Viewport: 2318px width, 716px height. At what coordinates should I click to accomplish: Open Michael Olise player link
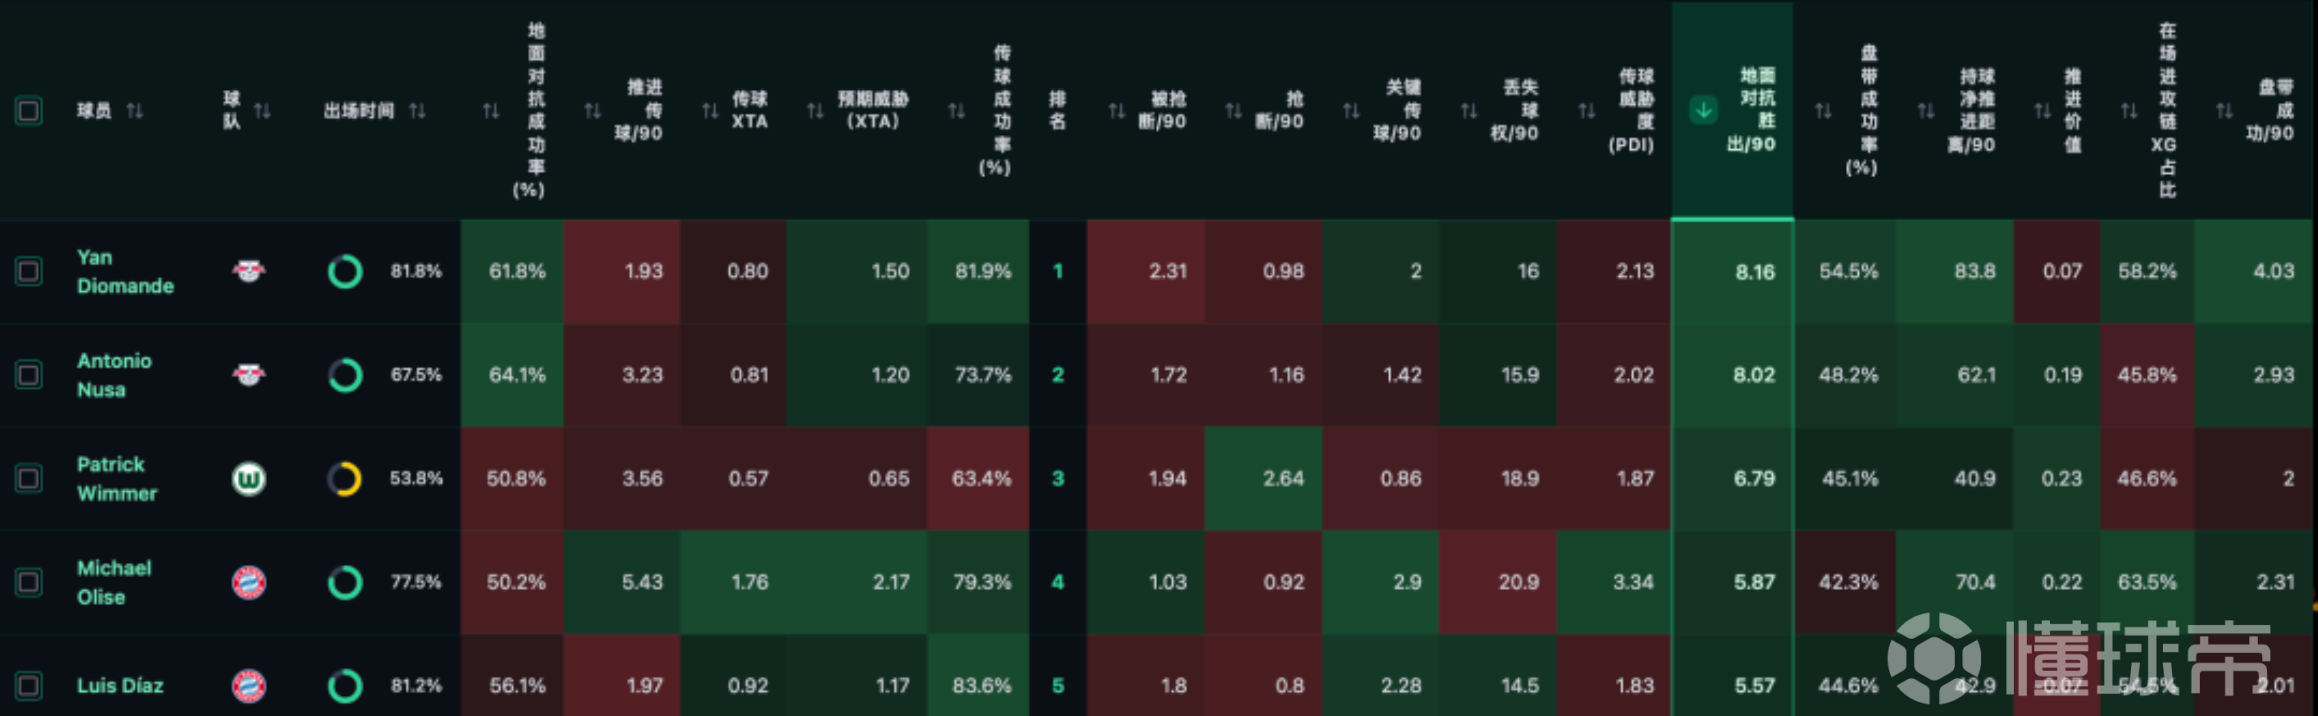coord(115,582)
